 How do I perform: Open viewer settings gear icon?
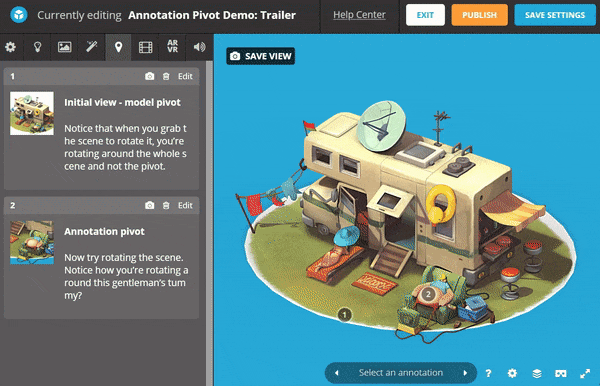pyautogui.click(x=512, y=373)
